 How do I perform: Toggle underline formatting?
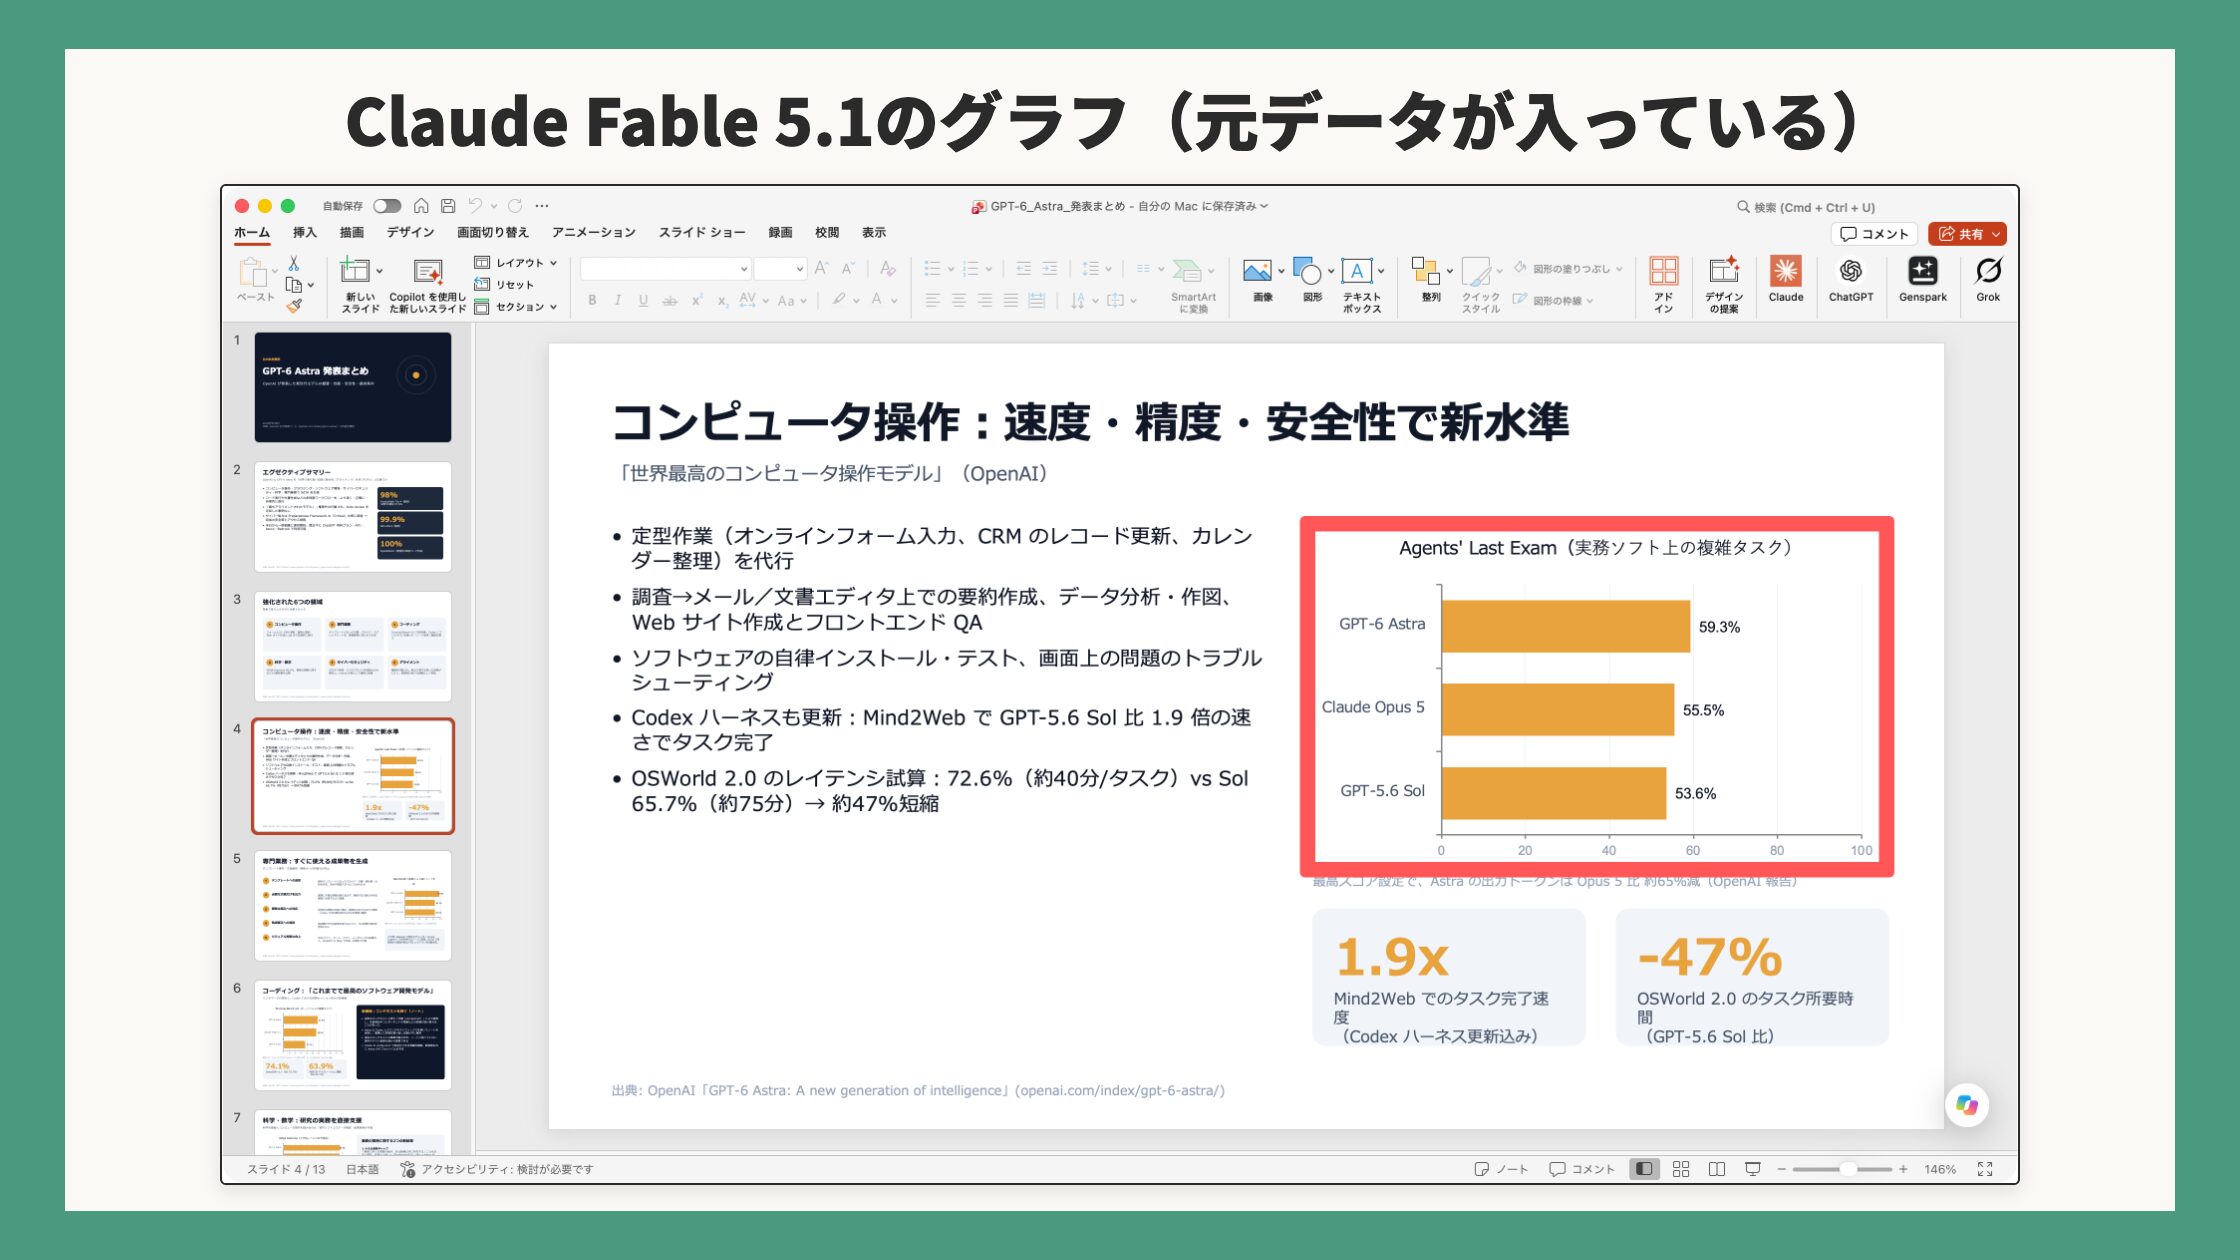(x=643, y=300)
